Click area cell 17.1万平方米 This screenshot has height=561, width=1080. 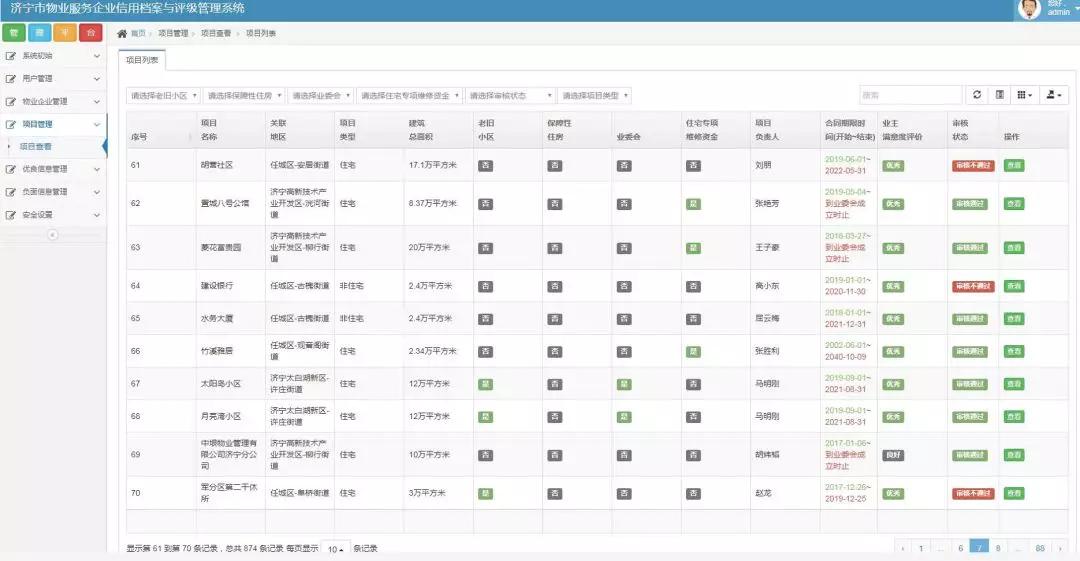point(433,165)
